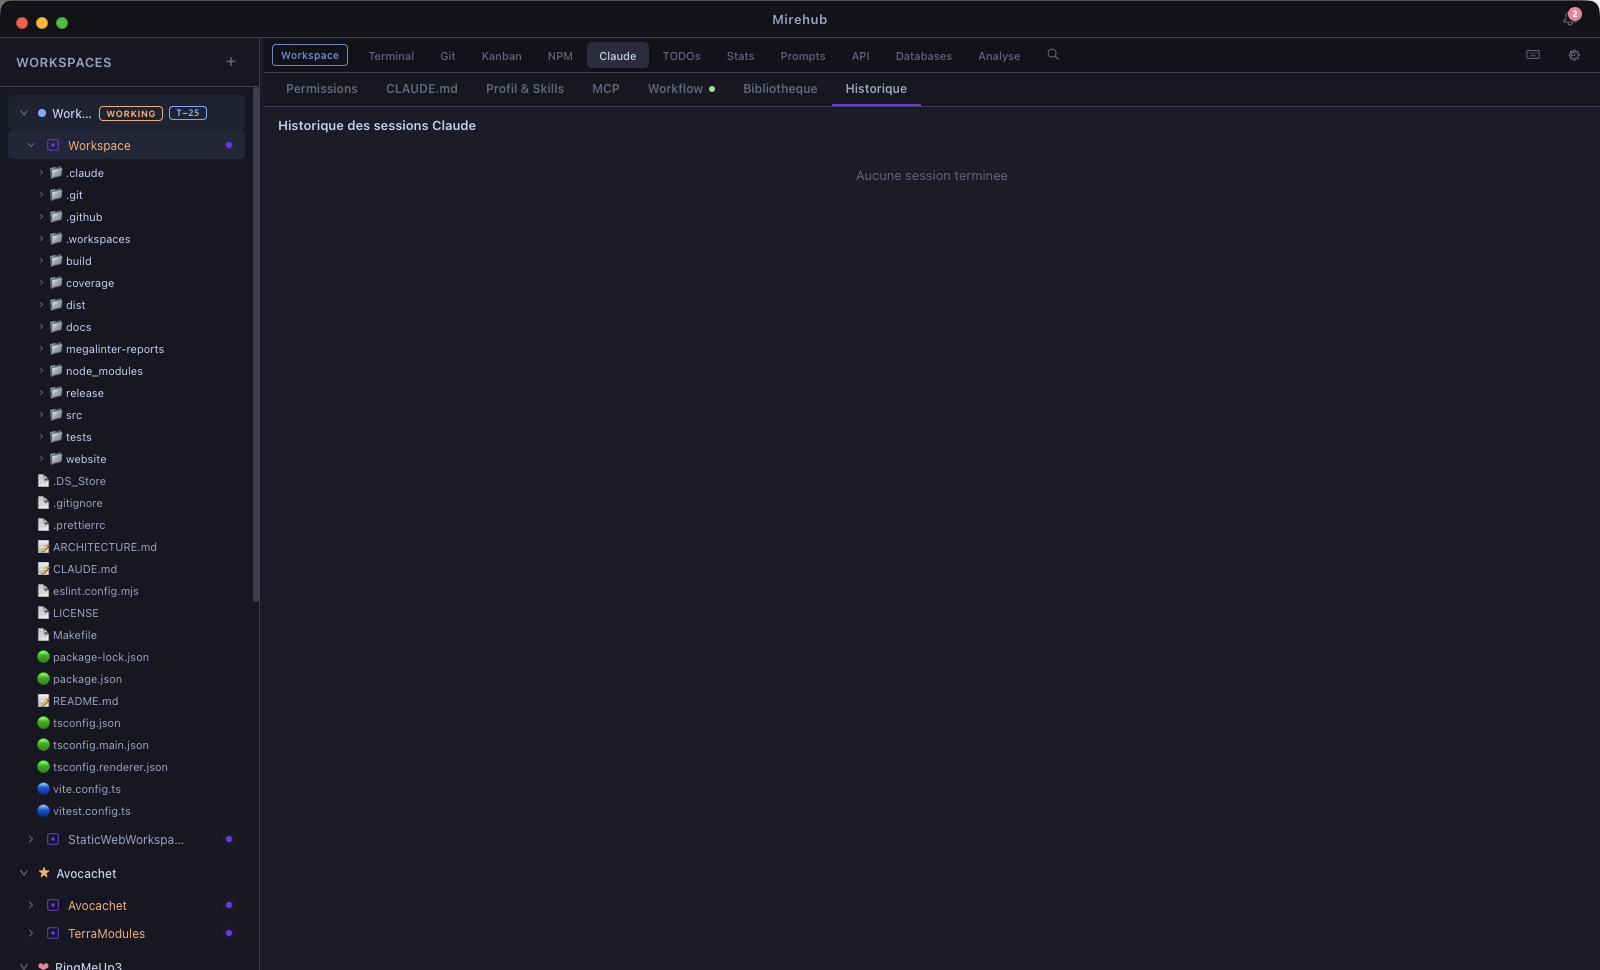1600x970 pixels.
Task: Click the keyboard shortcuts icon
Action: tap(1533, 55)
